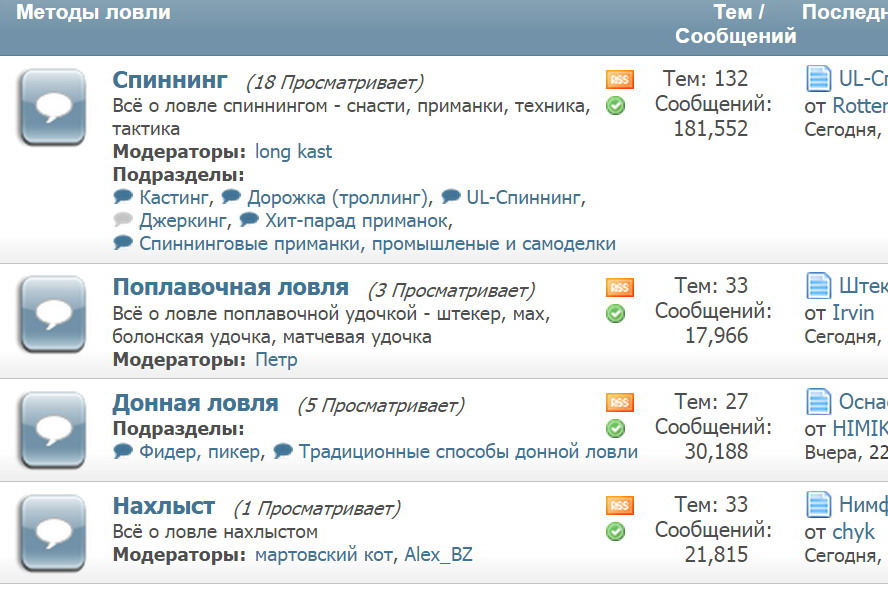Click the RSS icon for Донная ловля
This screenshot has height=591, width=888.
[619, 403]
